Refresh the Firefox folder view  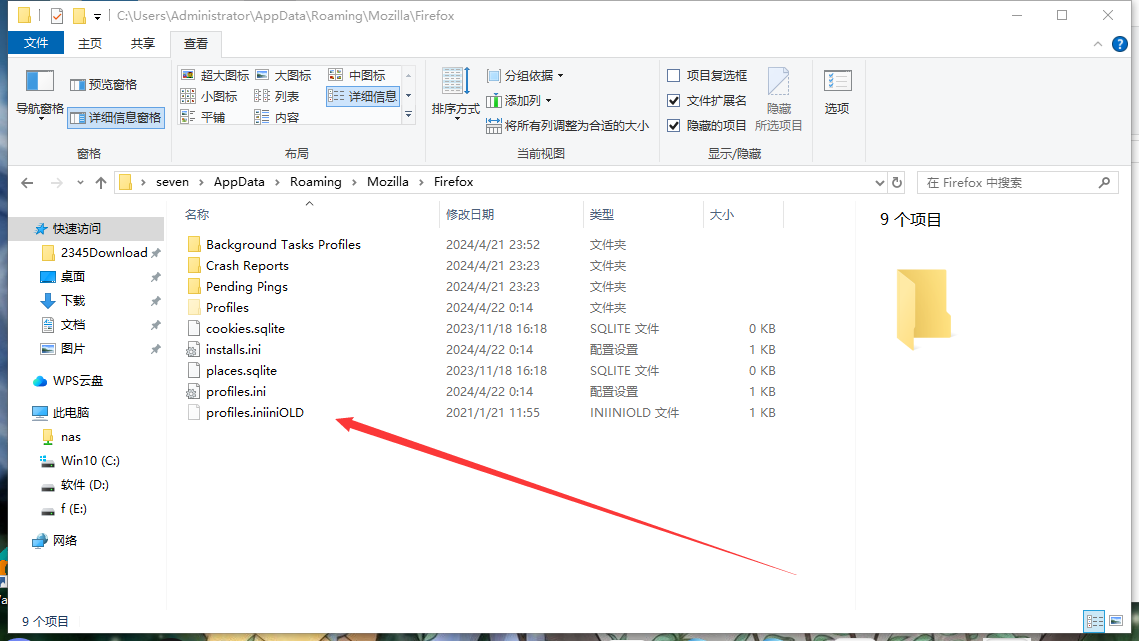click(x=897, y=182)
